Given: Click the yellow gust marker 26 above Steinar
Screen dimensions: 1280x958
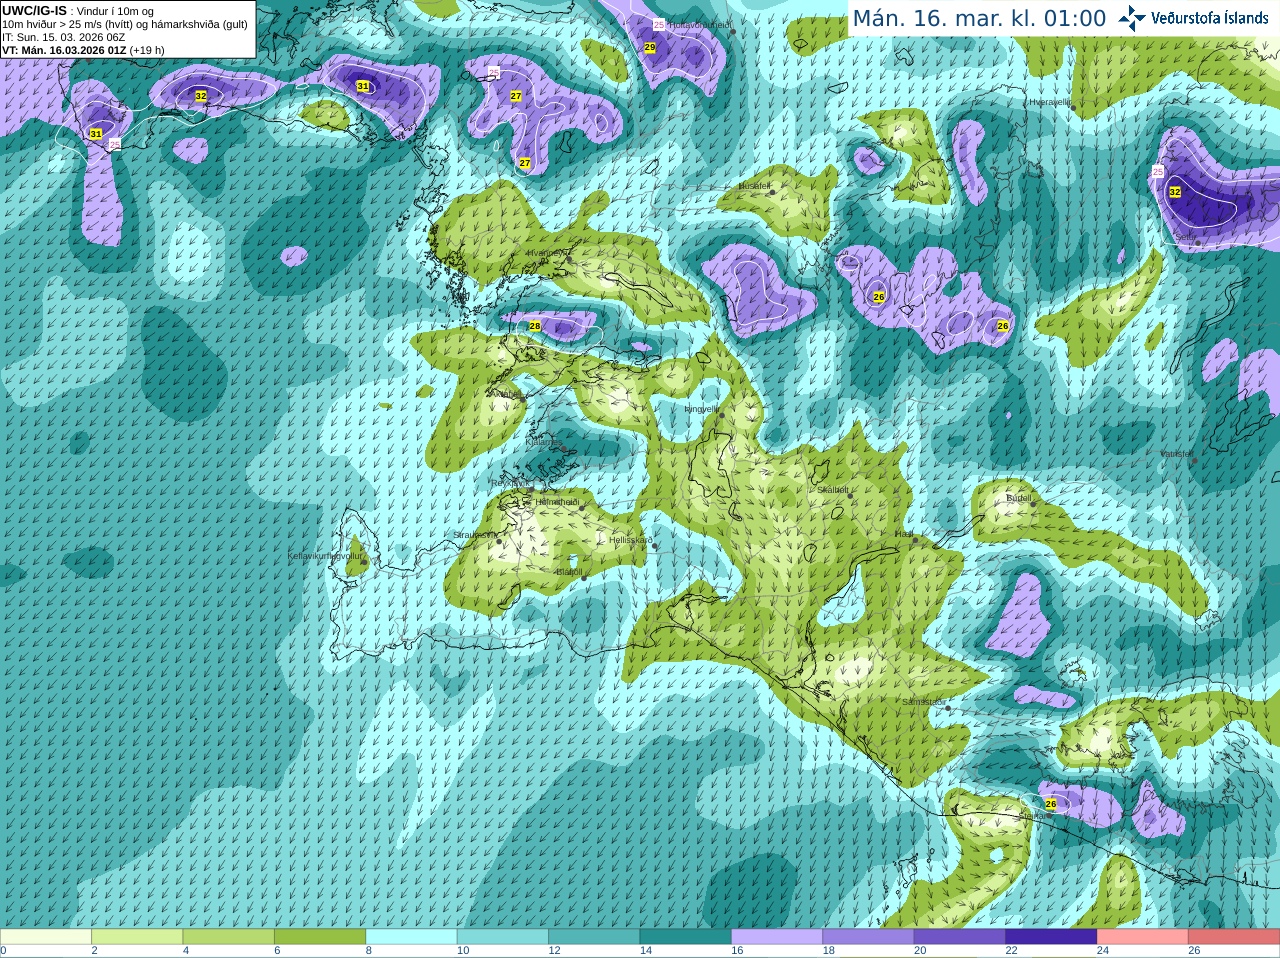Looking at the screenshot, I should (x=1051, y=804).
